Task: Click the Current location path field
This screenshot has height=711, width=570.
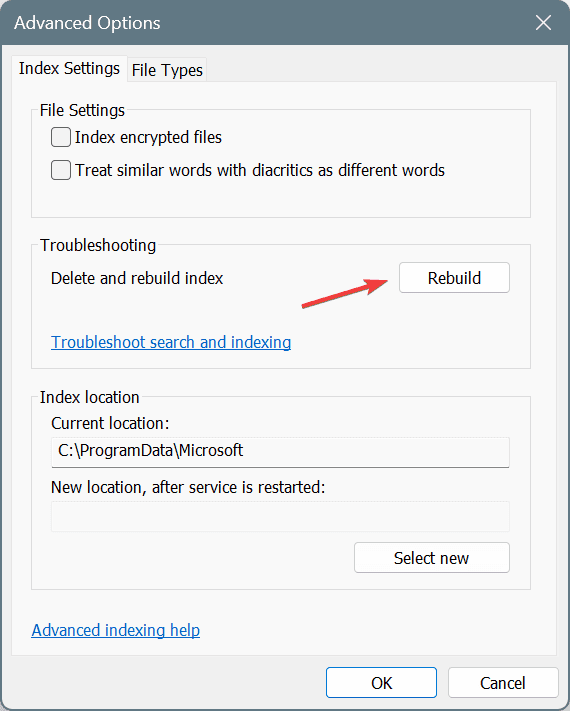Action: tap(280, 452)
